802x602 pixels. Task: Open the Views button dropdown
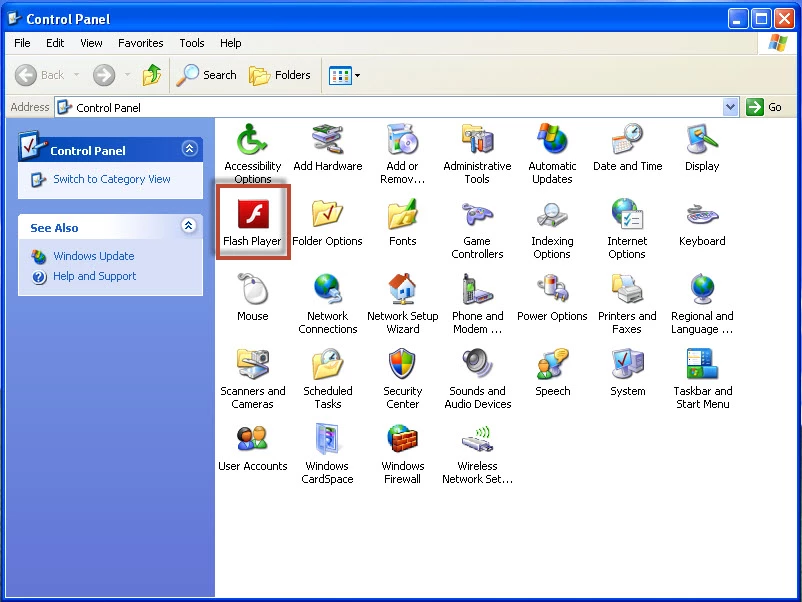[358, 76]
